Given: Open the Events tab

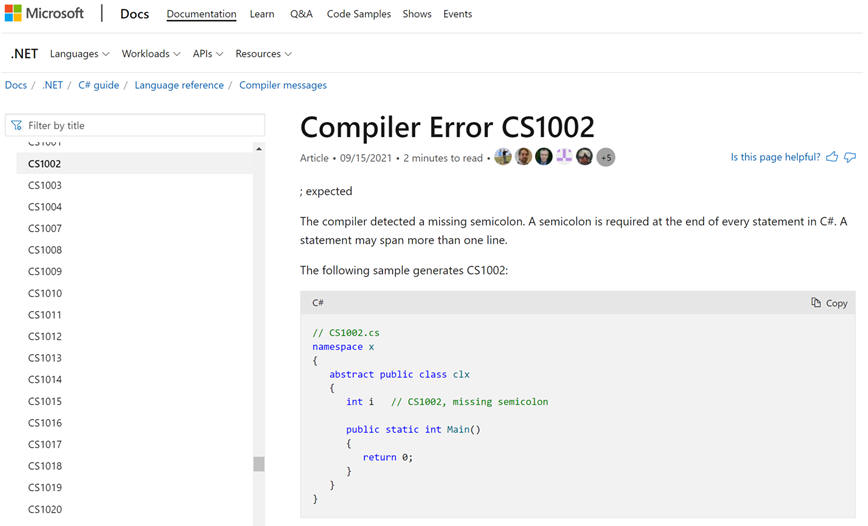Looking at the screenshot, I should (457, 14).
